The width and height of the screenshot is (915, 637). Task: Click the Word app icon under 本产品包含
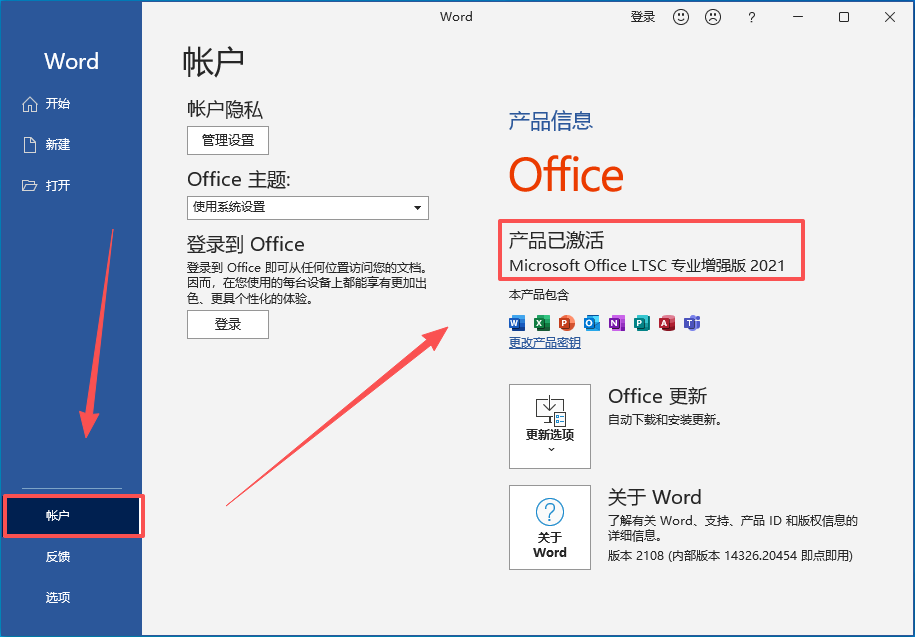[517, 323]
